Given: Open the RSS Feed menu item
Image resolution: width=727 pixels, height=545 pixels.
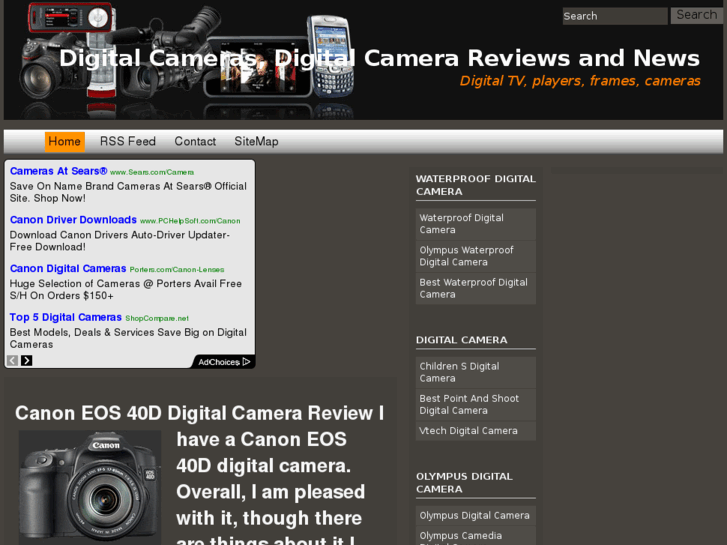Looking at the screenshot, I should [x=128, y=141].
